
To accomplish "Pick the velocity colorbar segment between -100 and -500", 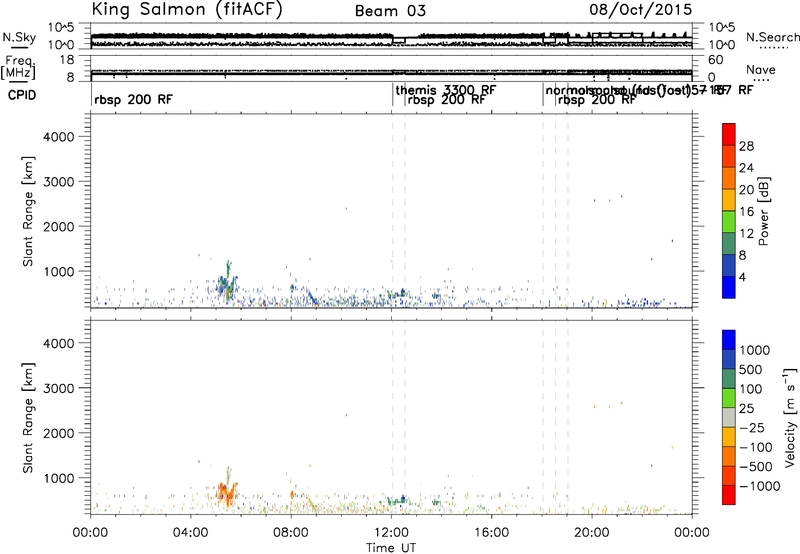I will click(x=729, y=457).
